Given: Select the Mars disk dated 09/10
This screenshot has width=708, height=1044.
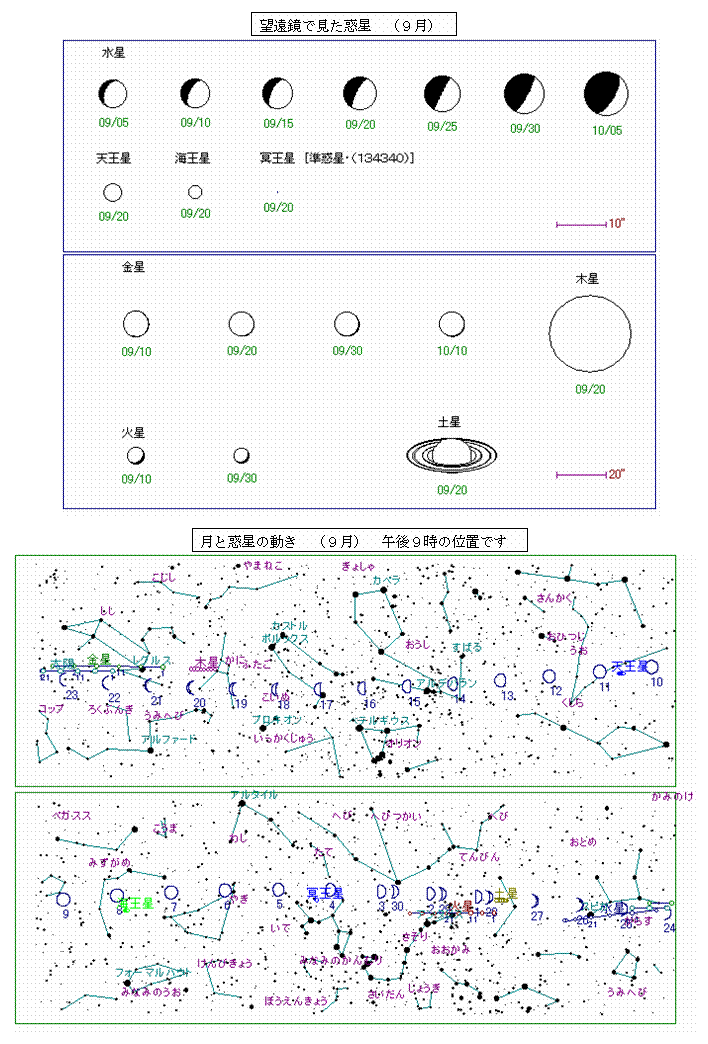Looking at the screenshot, I should 136,456.
